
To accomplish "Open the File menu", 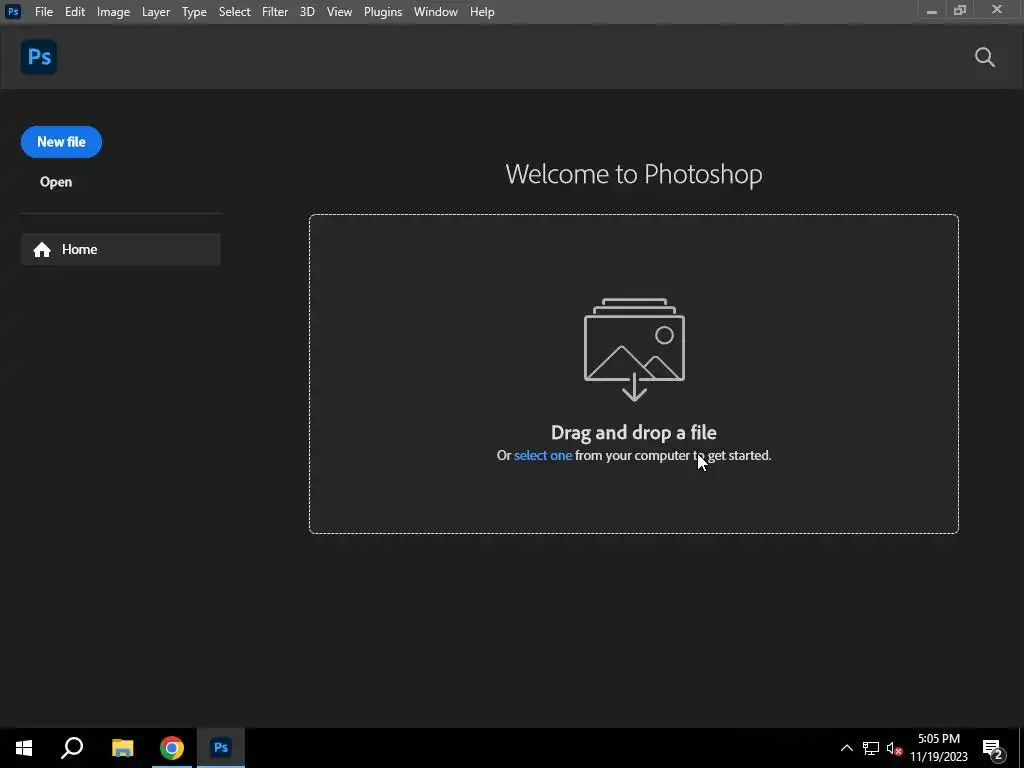I will click(x=44, y=12).
